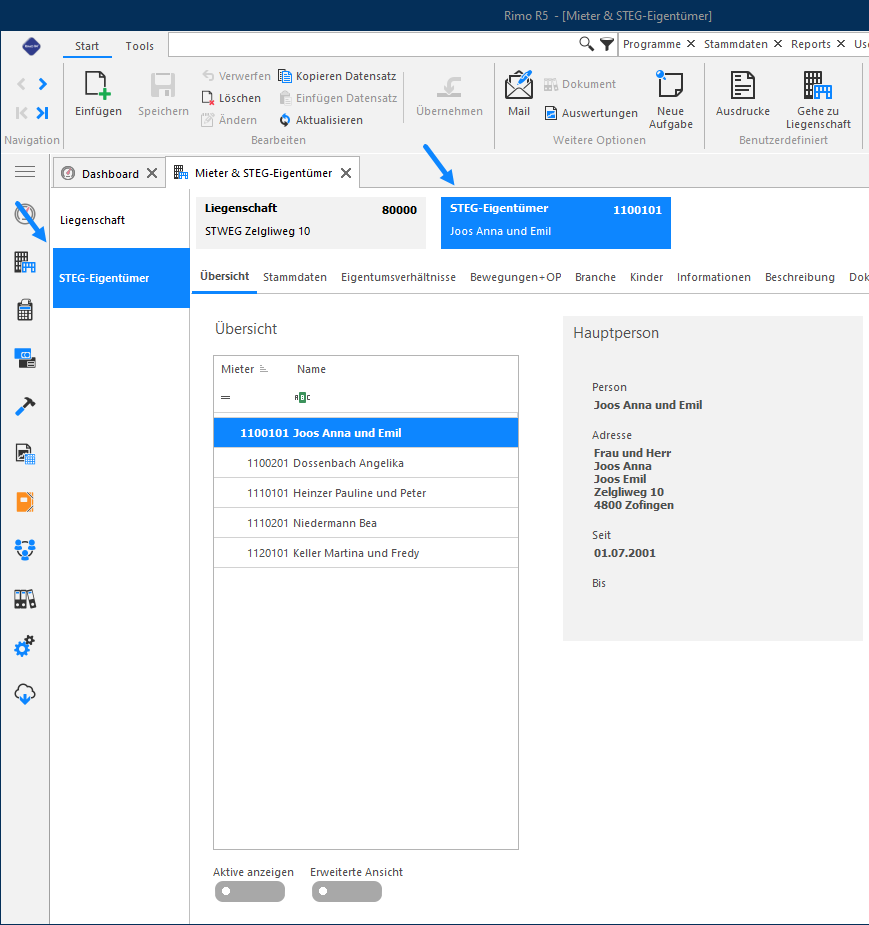Open the Branche tab

pyautogui.click(x=595, y=277)
